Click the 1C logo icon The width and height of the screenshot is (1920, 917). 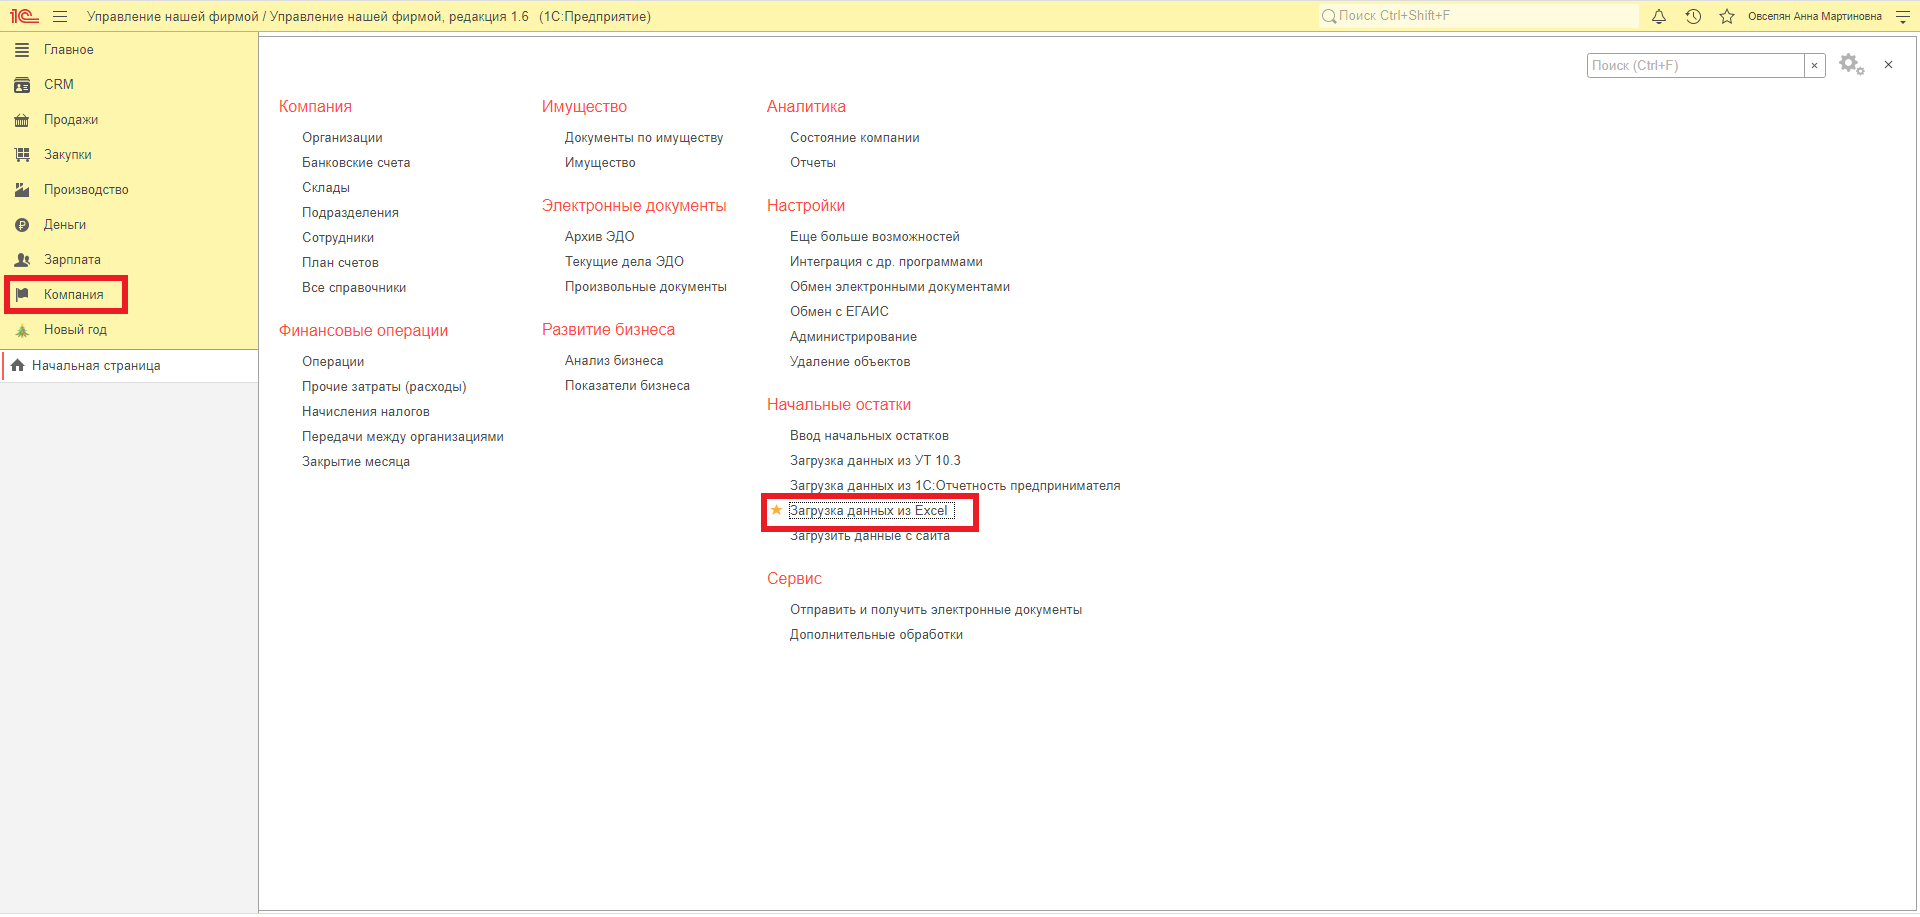[x=24, y=16]
